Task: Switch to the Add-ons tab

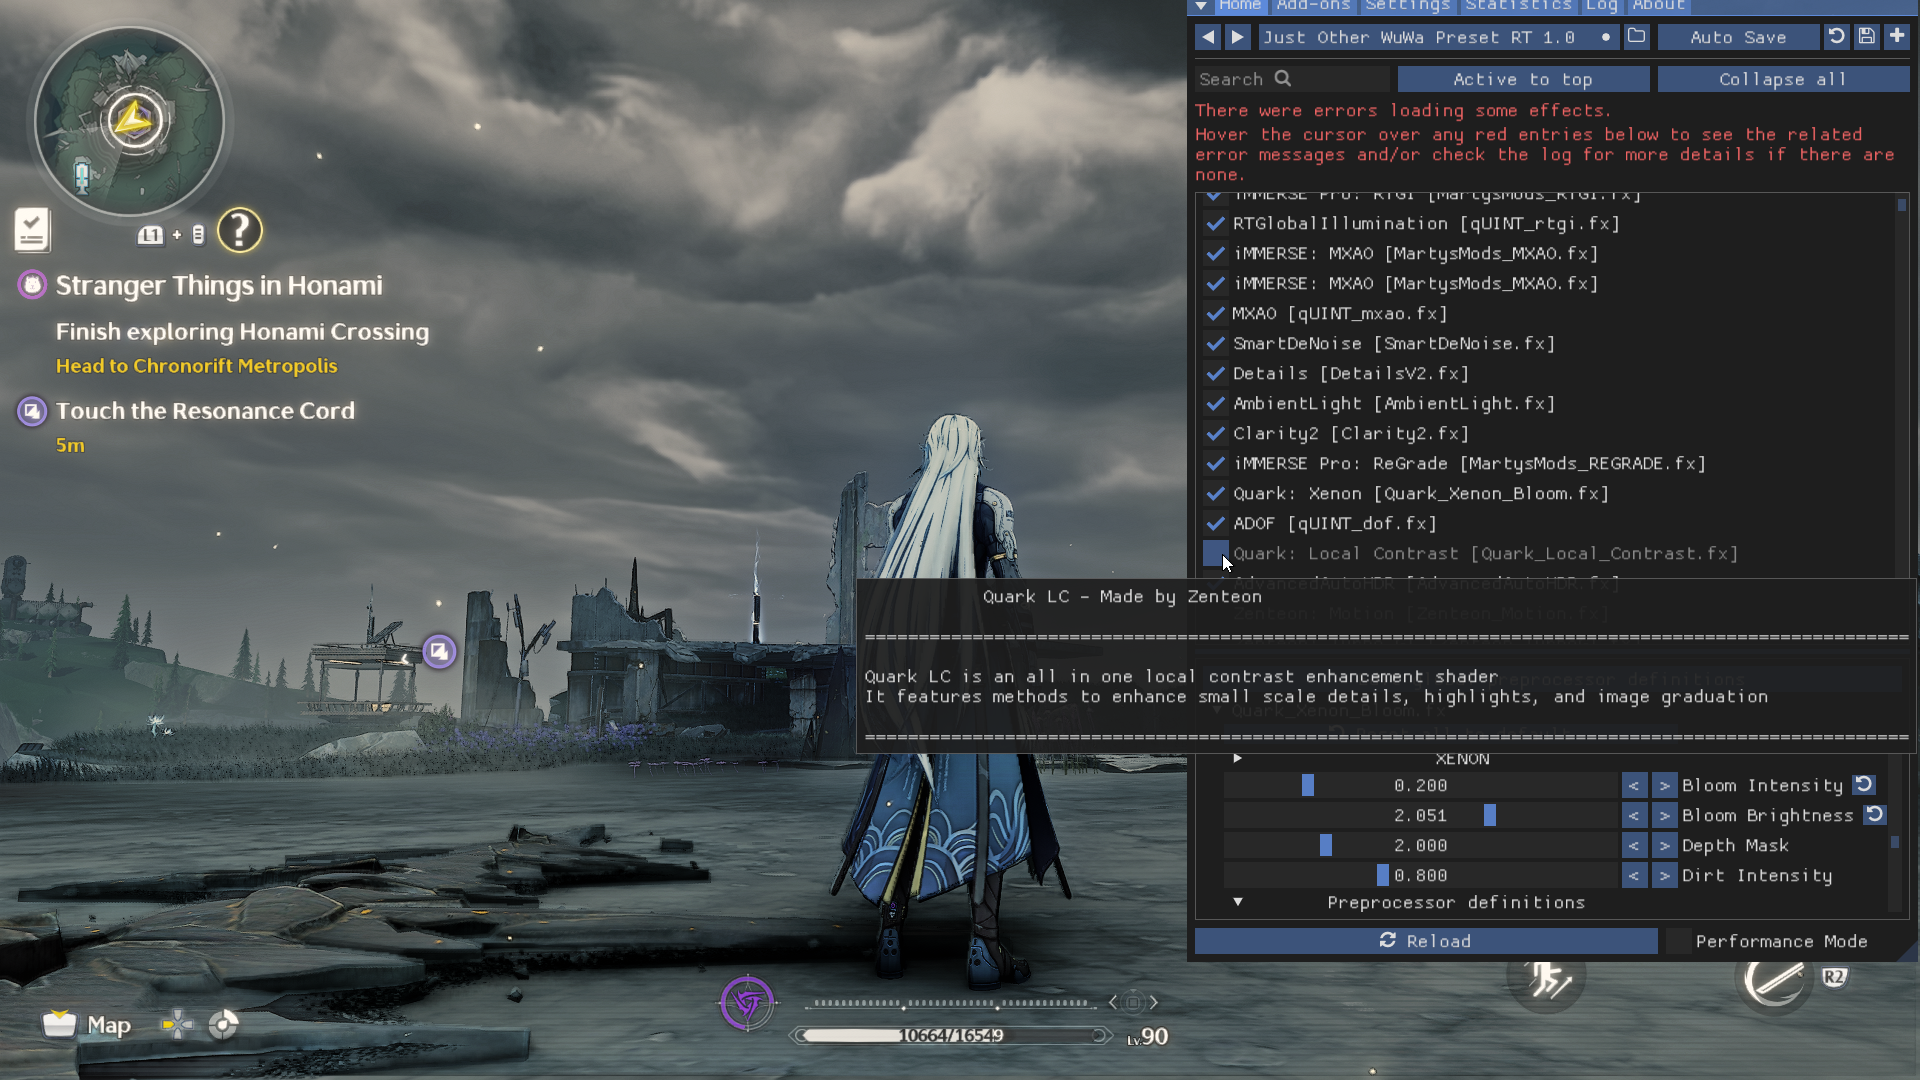Action: pos(1313,6)
